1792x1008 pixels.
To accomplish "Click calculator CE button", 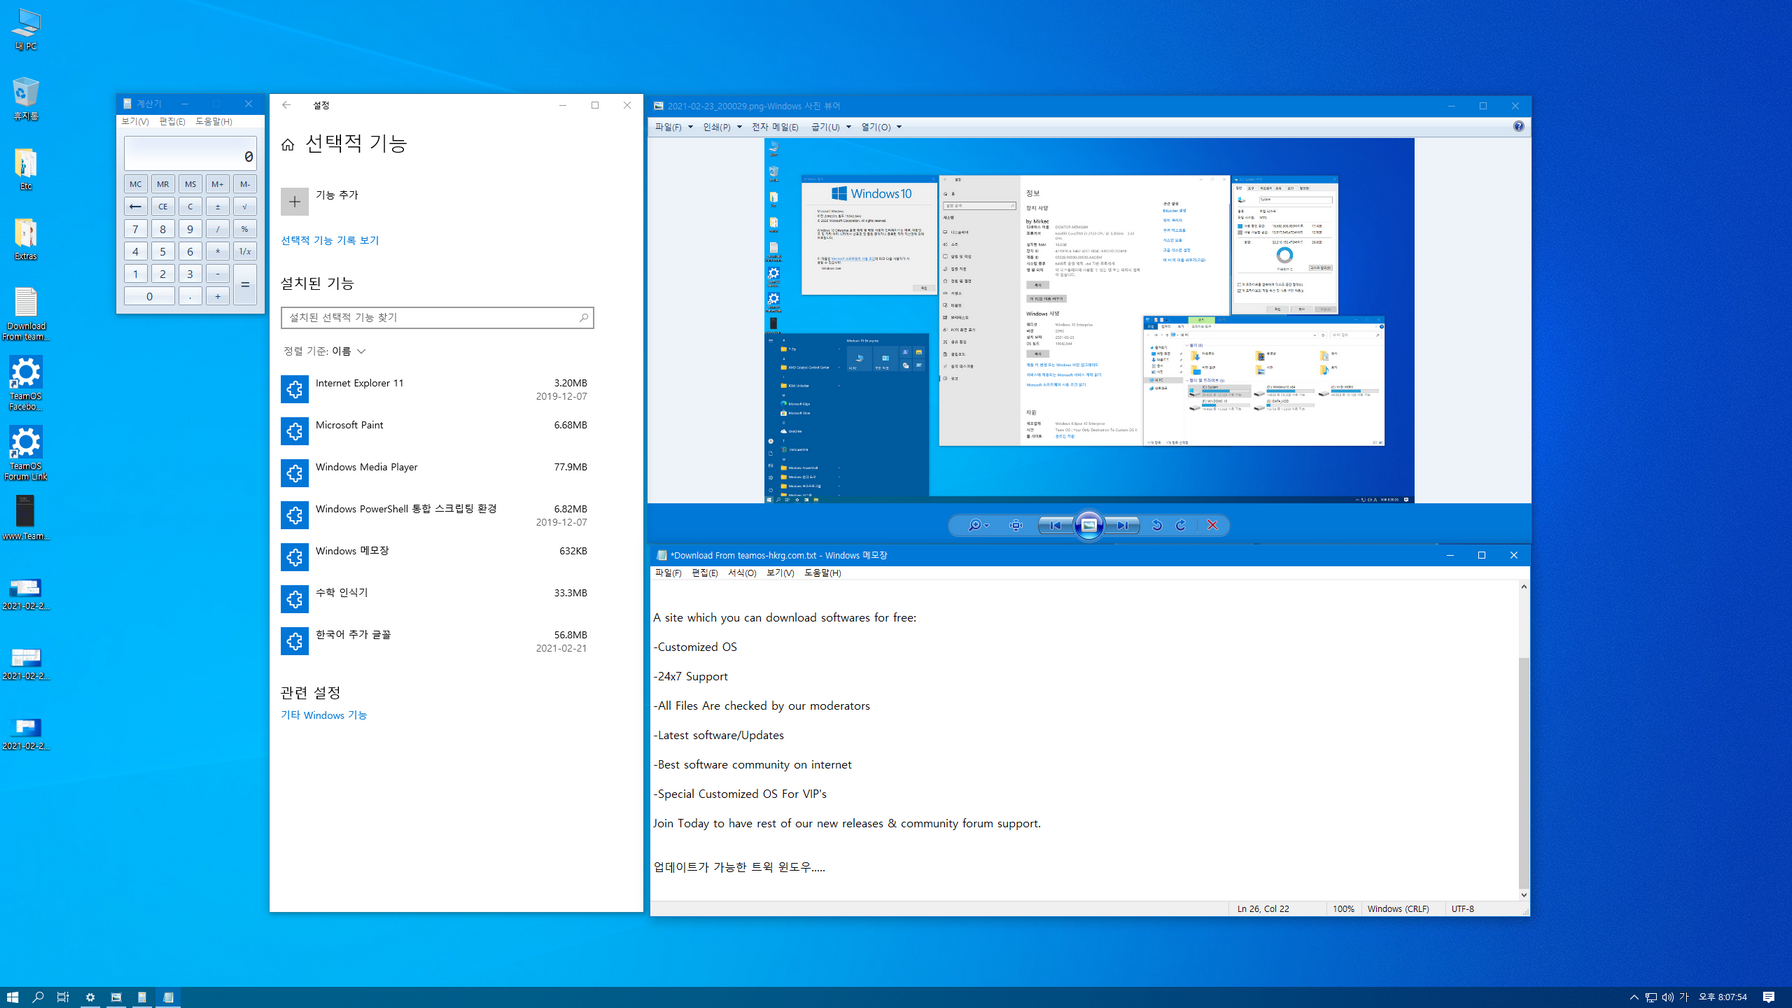I will [162, 206].
